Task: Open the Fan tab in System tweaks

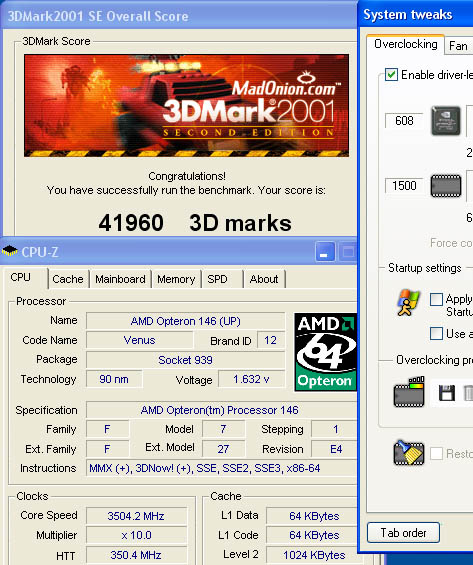Action: point(458,46)
